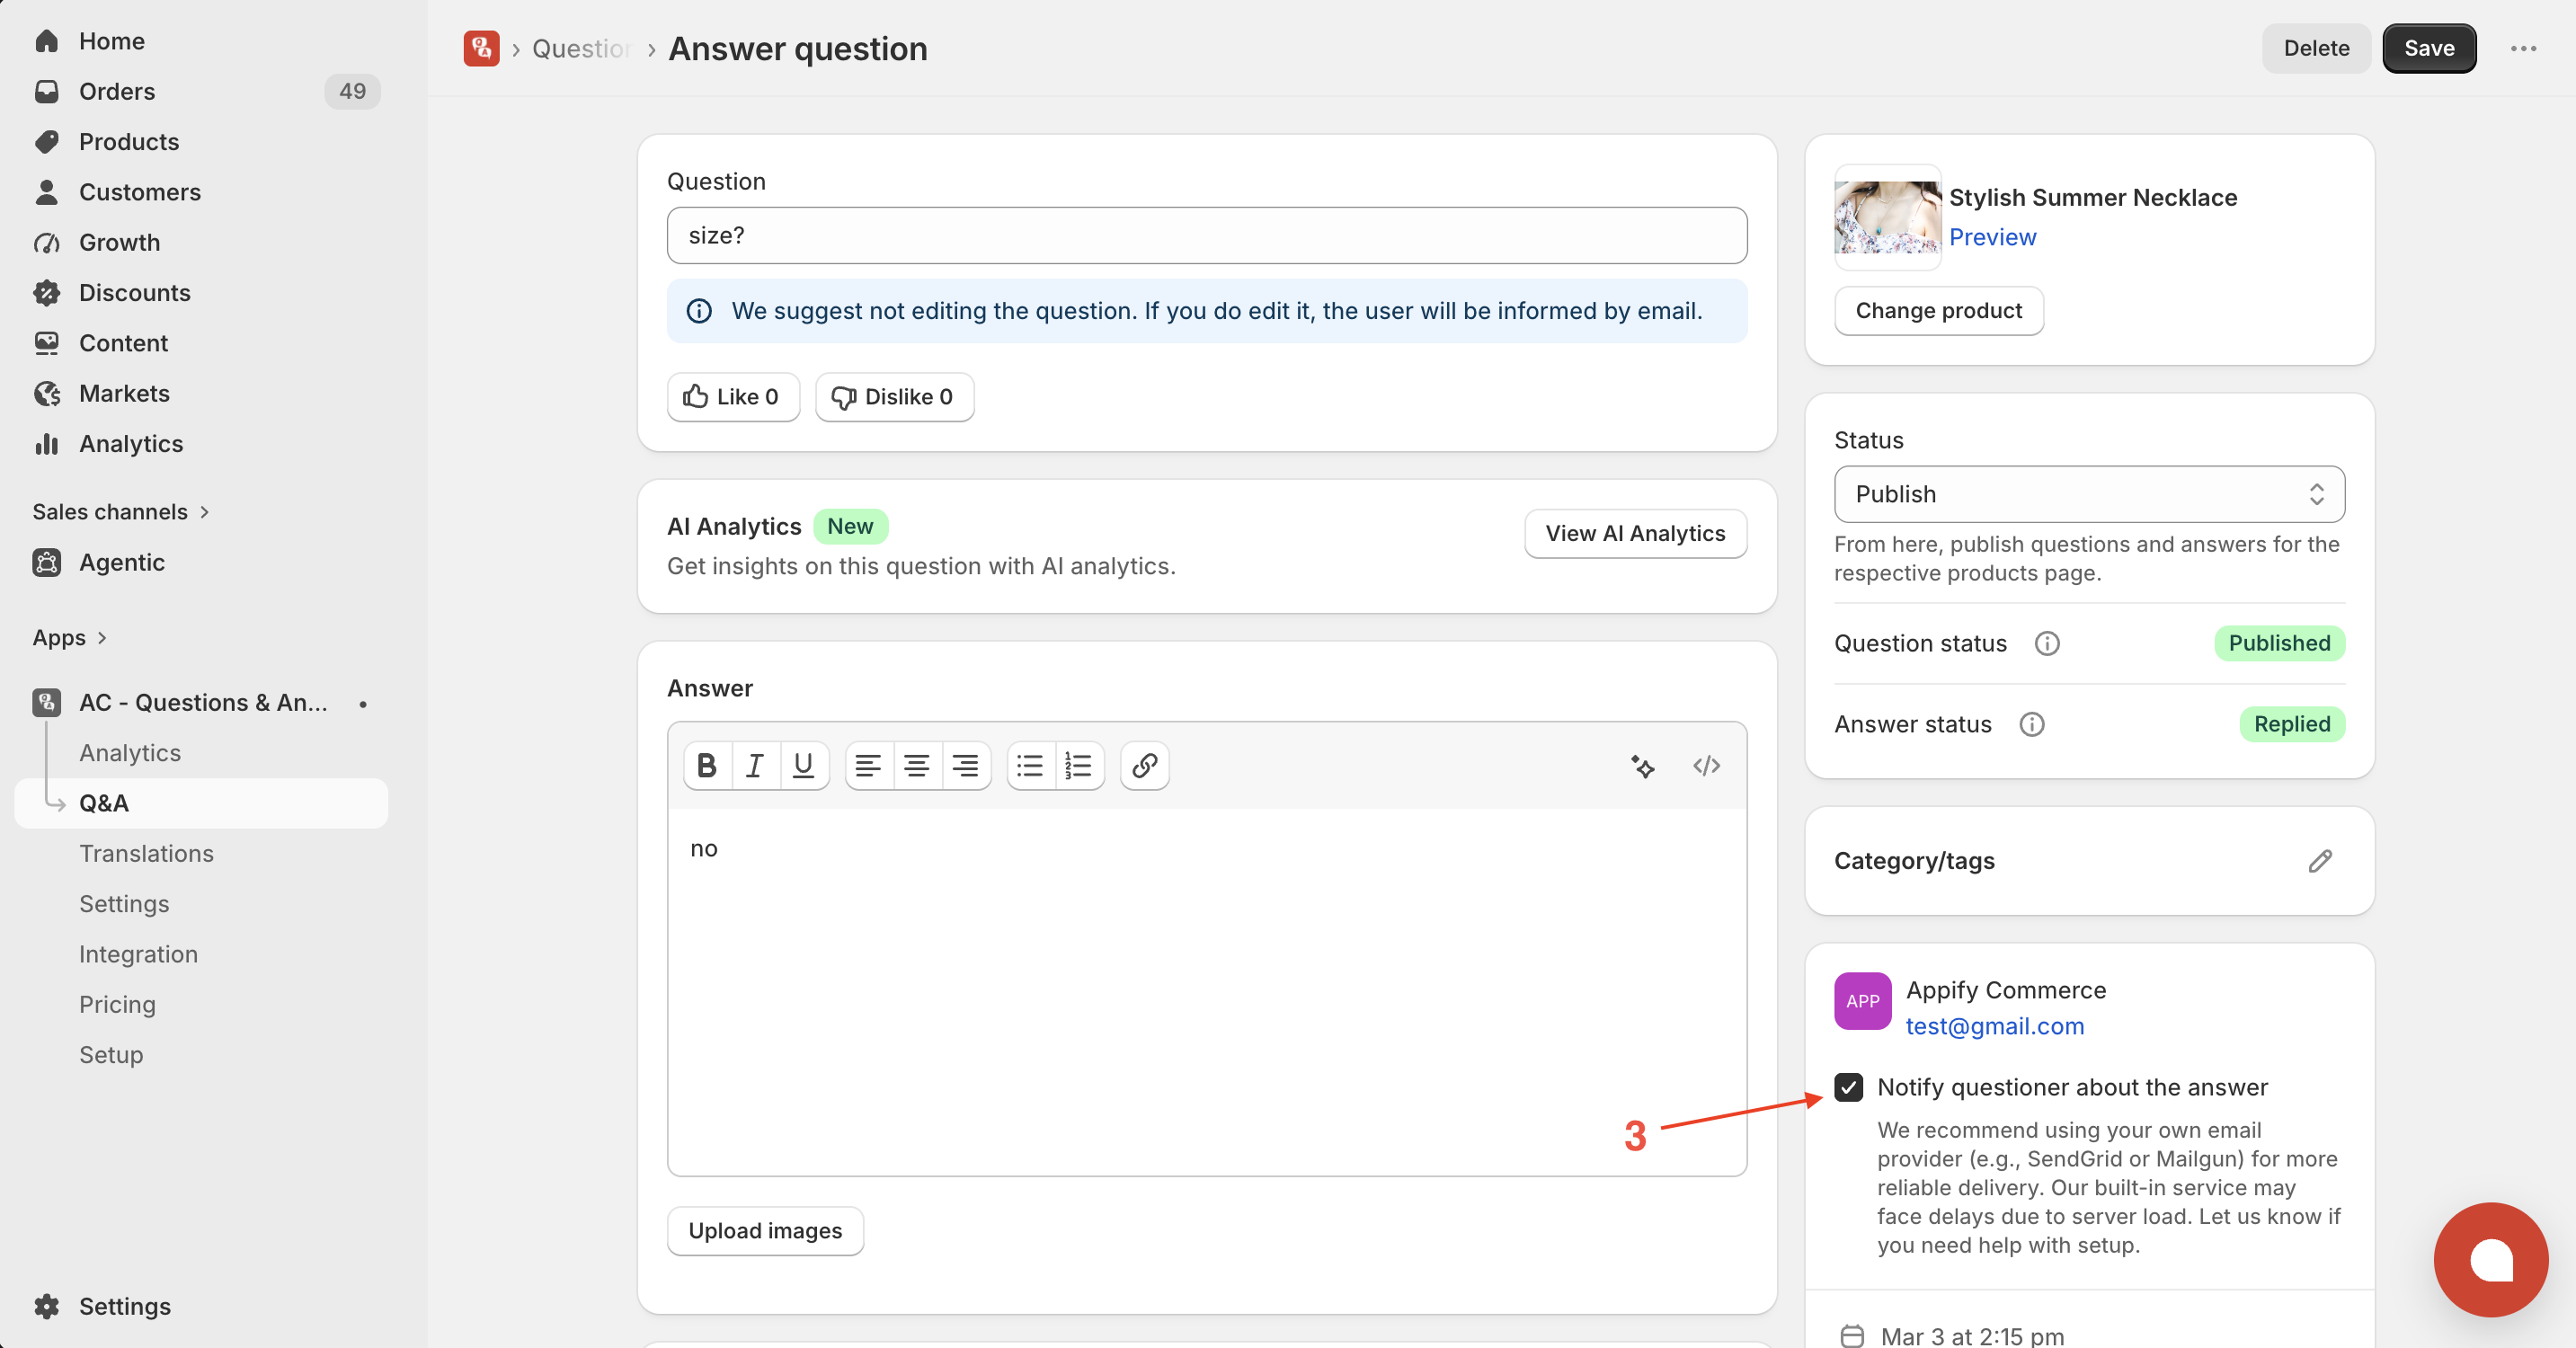Click the Like thumbs-up button

(x=733, y=397)
